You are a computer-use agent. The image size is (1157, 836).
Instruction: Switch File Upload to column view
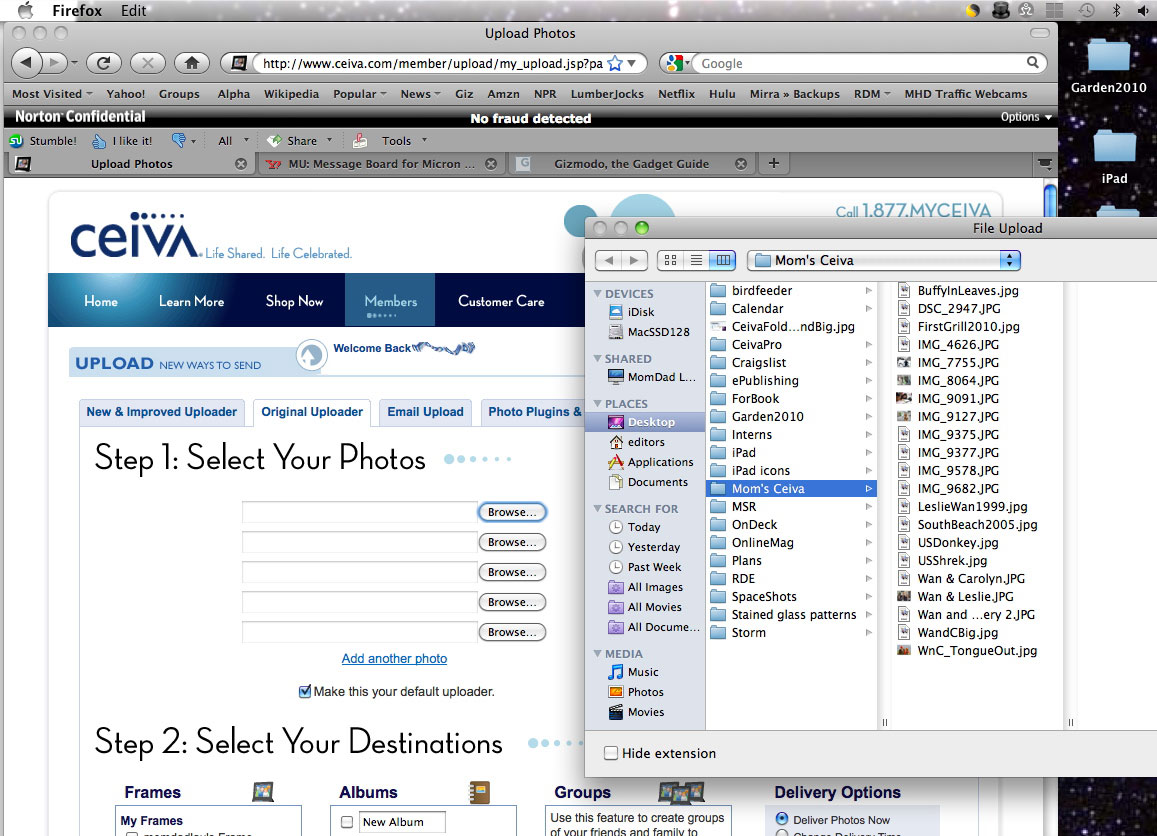pos(723,260)
